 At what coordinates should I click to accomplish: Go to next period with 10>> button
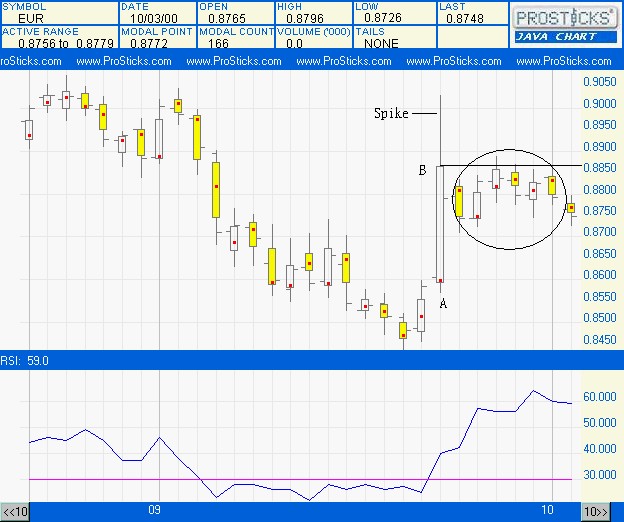click(x=596, y=511)
